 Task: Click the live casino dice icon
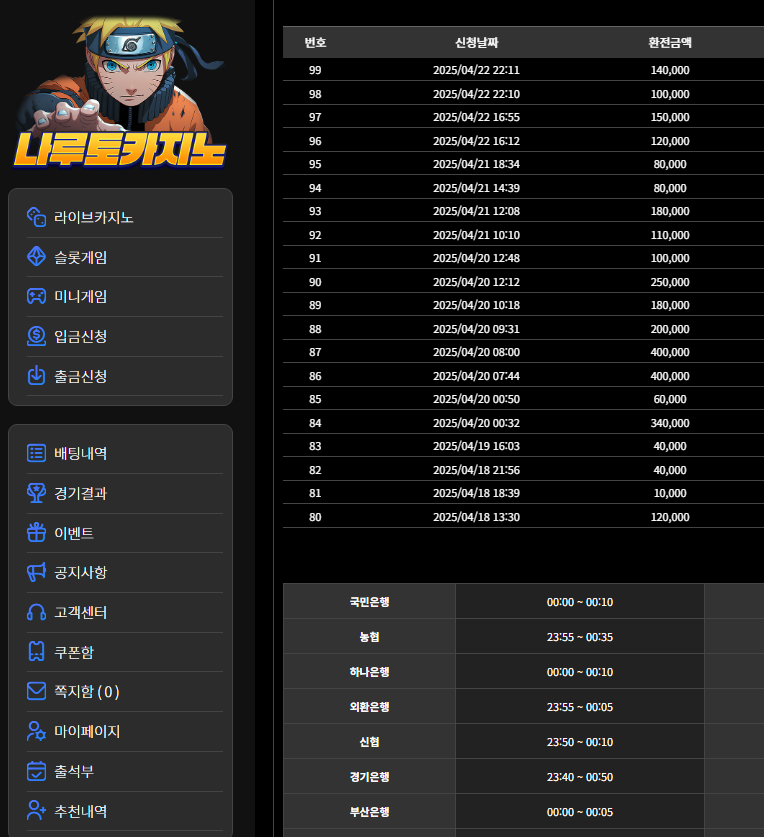(37, 217)
